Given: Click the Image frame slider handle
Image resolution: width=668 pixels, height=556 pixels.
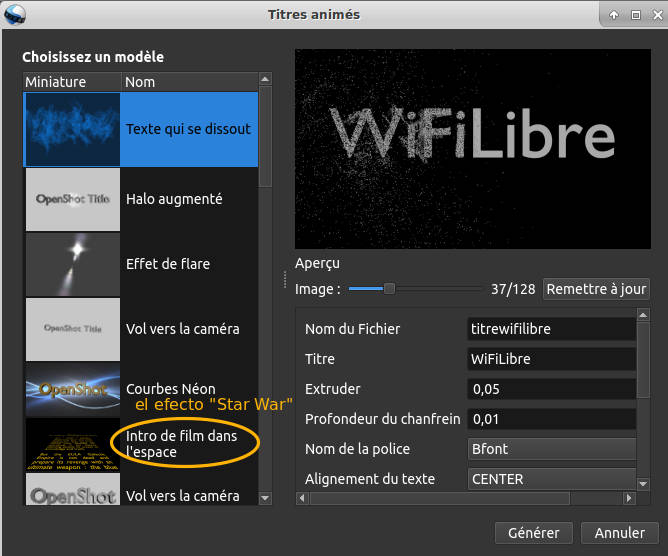Looking at the screenshot, I should coord(389,289).
